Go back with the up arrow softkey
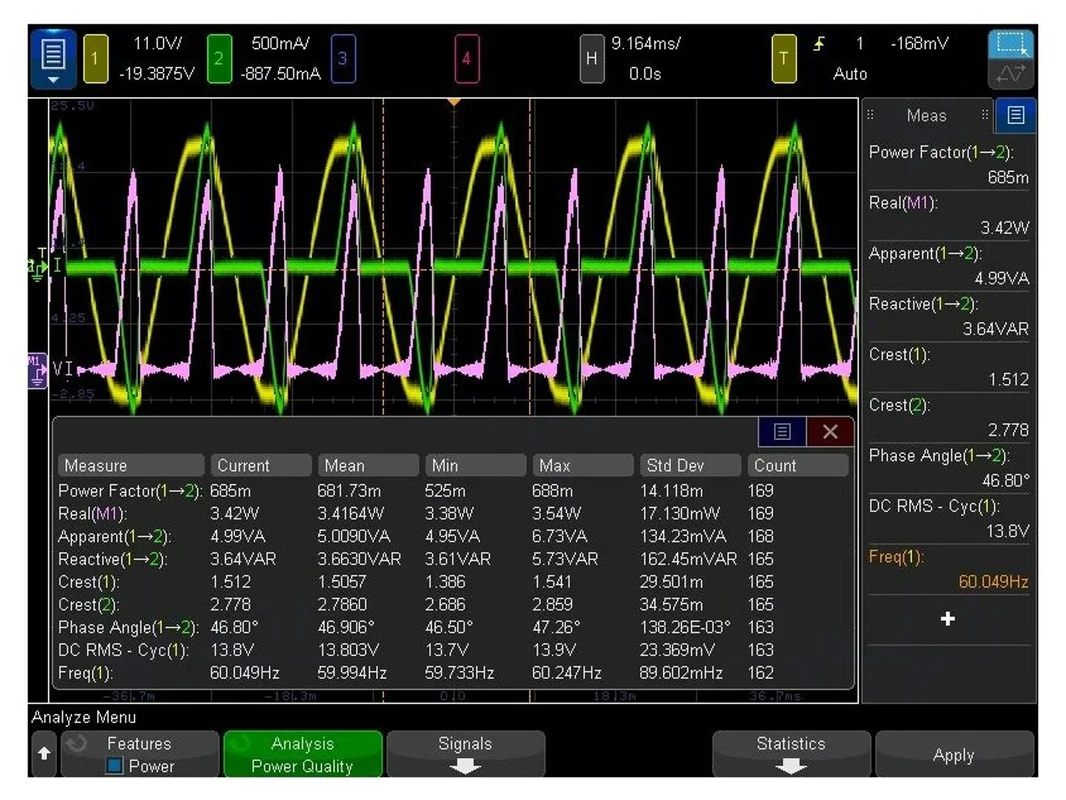This screenshot has width=1066, height=800. [44, 753]
